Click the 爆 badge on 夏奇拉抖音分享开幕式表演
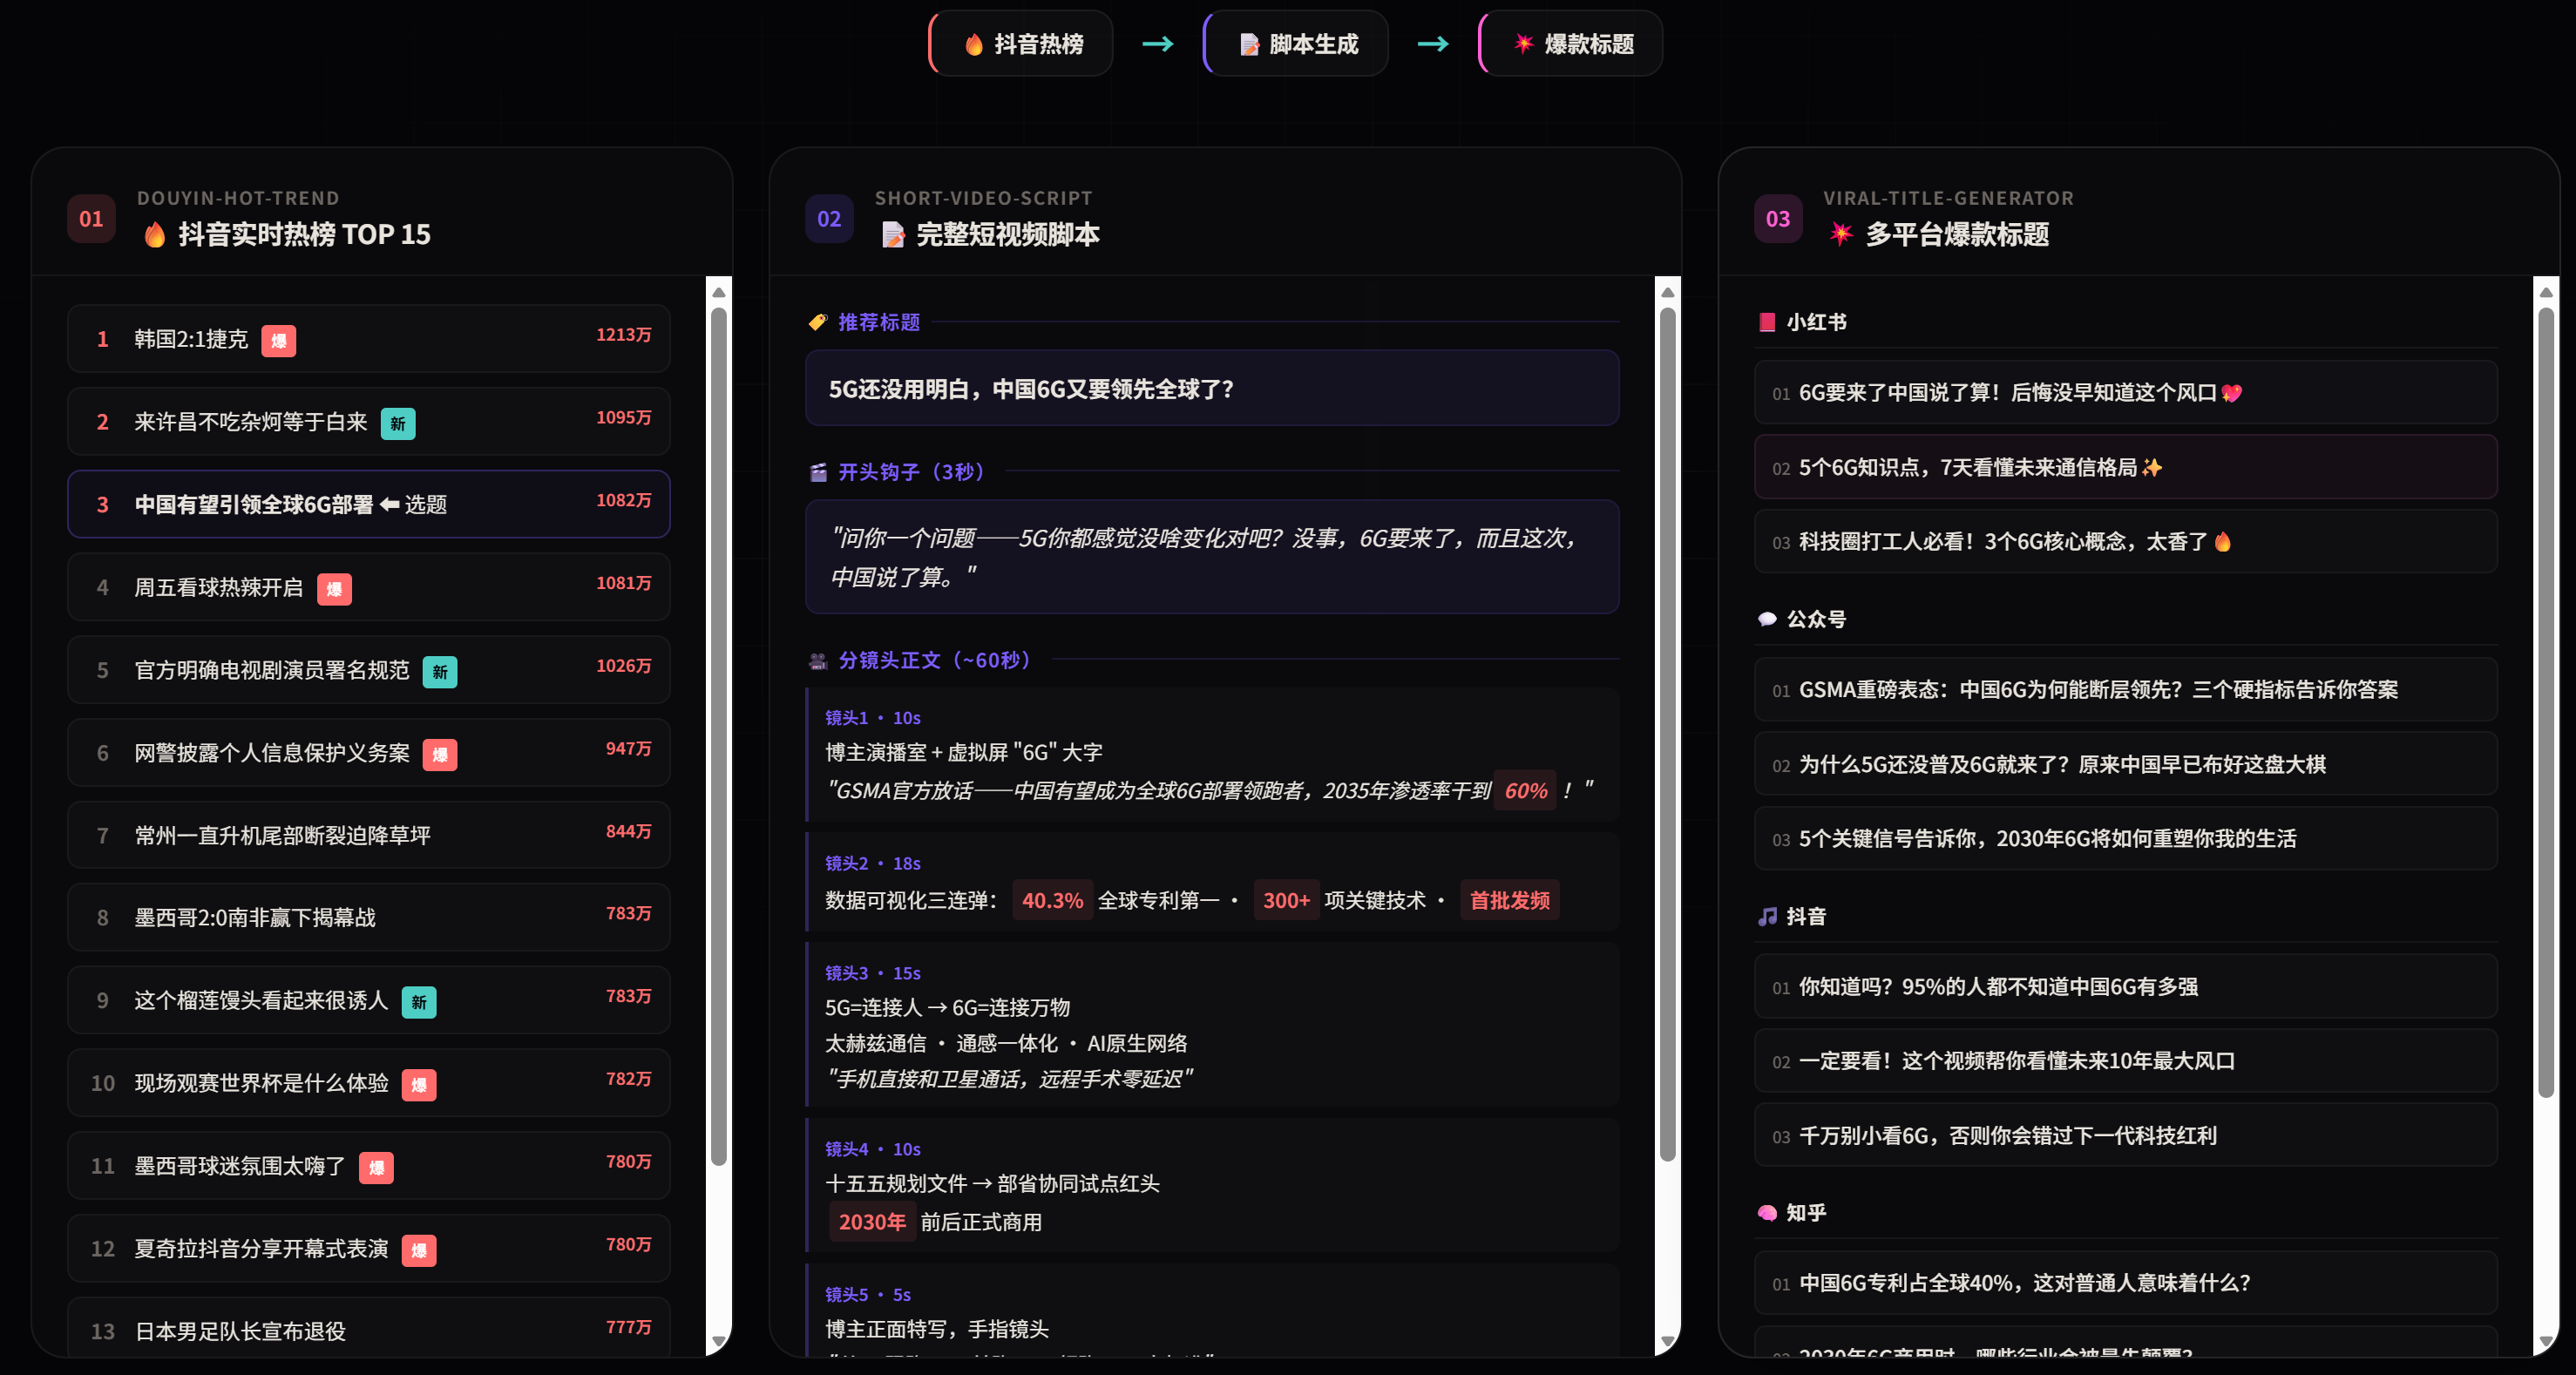 click(419, 1251)
